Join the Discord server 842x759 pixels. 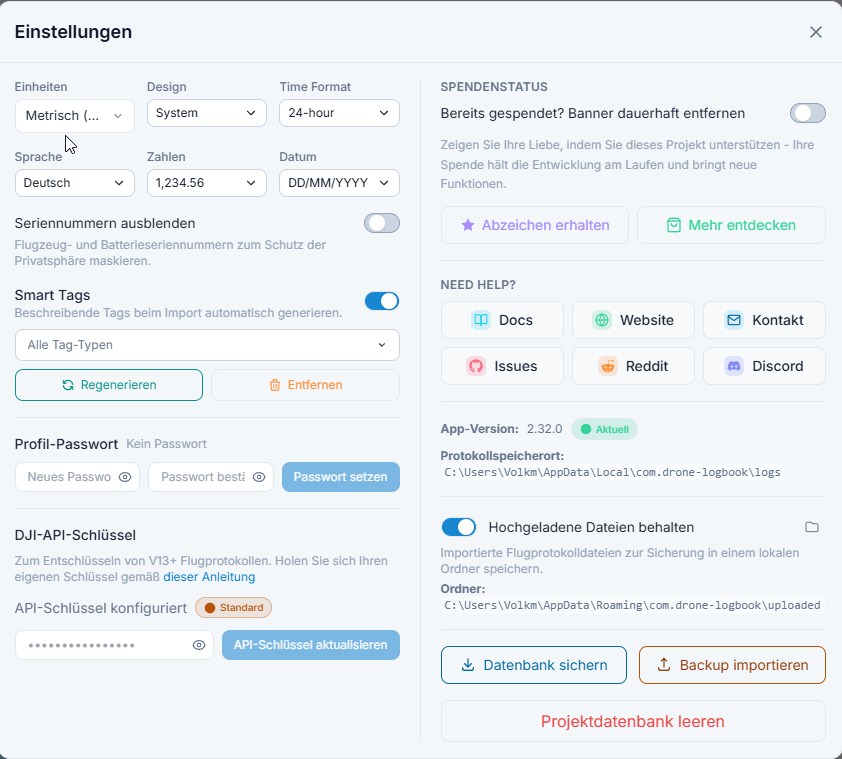(764, 366)
